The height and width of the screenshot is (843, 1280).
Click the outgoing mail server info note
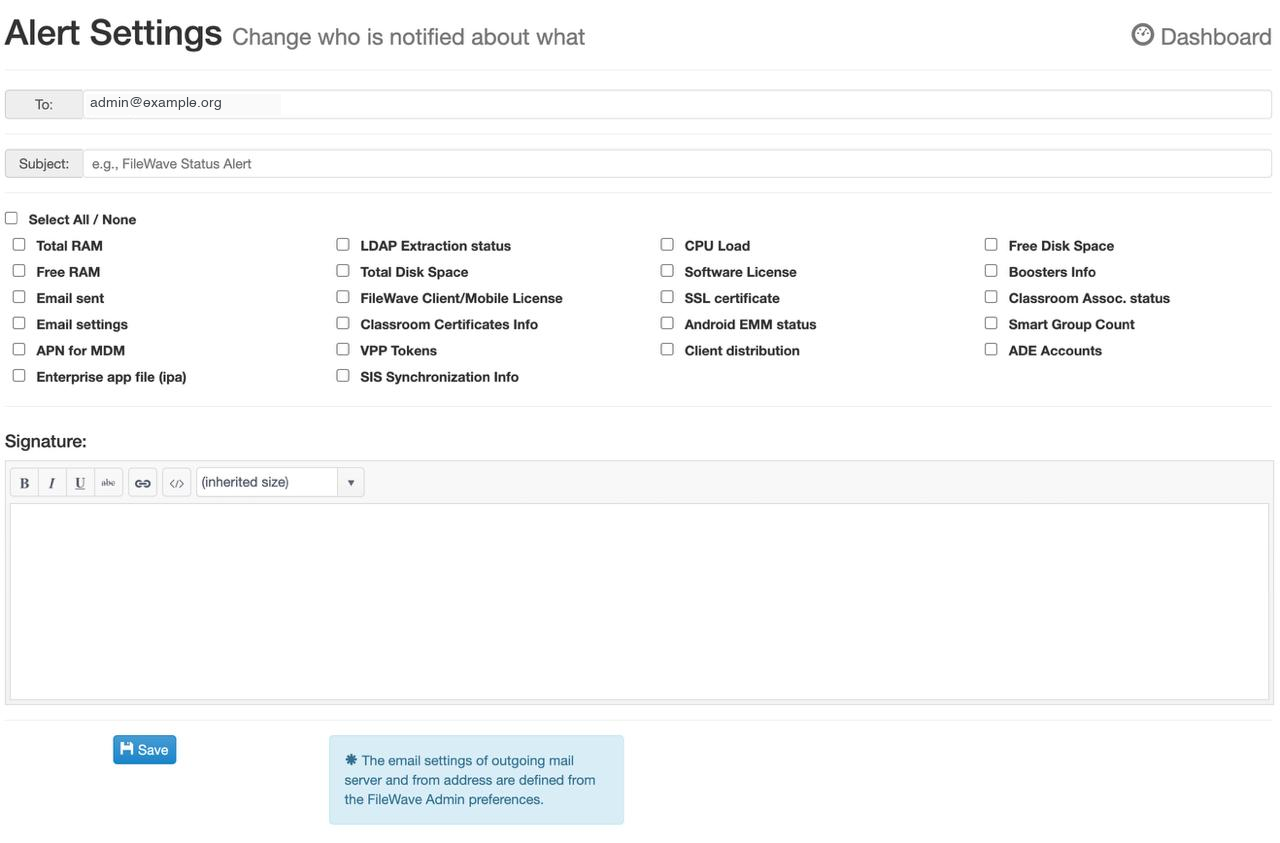coord(476,780)
